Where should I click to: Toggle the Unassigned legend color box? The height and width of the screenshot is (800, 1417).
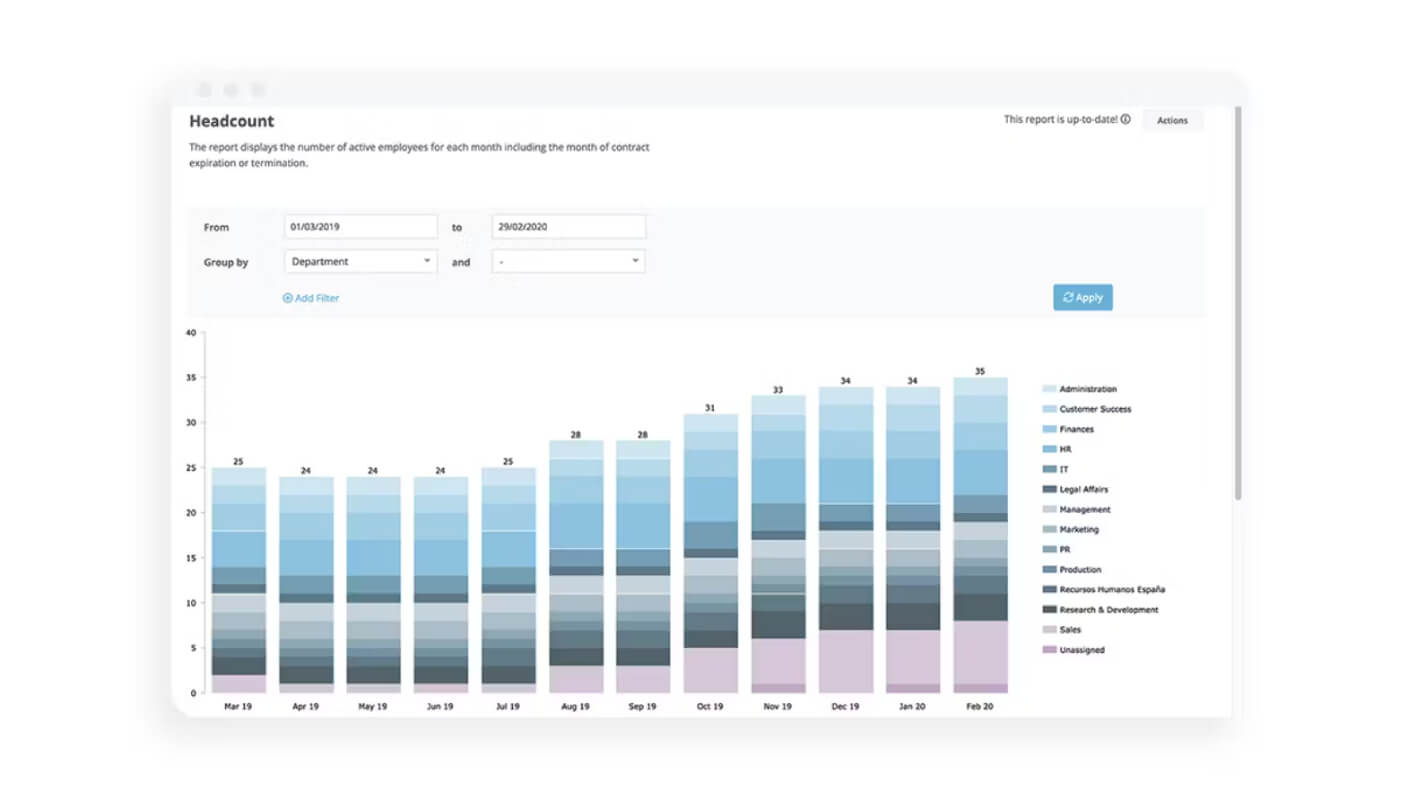tap(1049, 650)
